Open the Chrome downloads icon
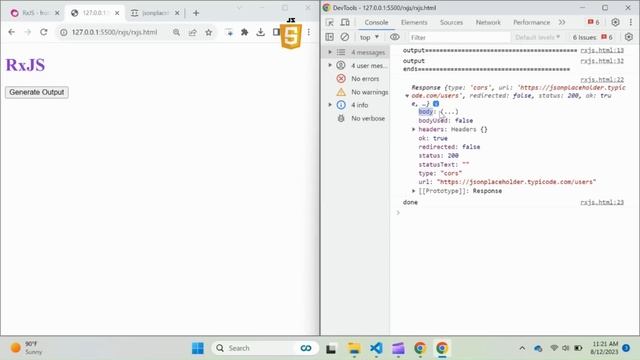Viewport: 640px width, 360px height. (260, 32)
